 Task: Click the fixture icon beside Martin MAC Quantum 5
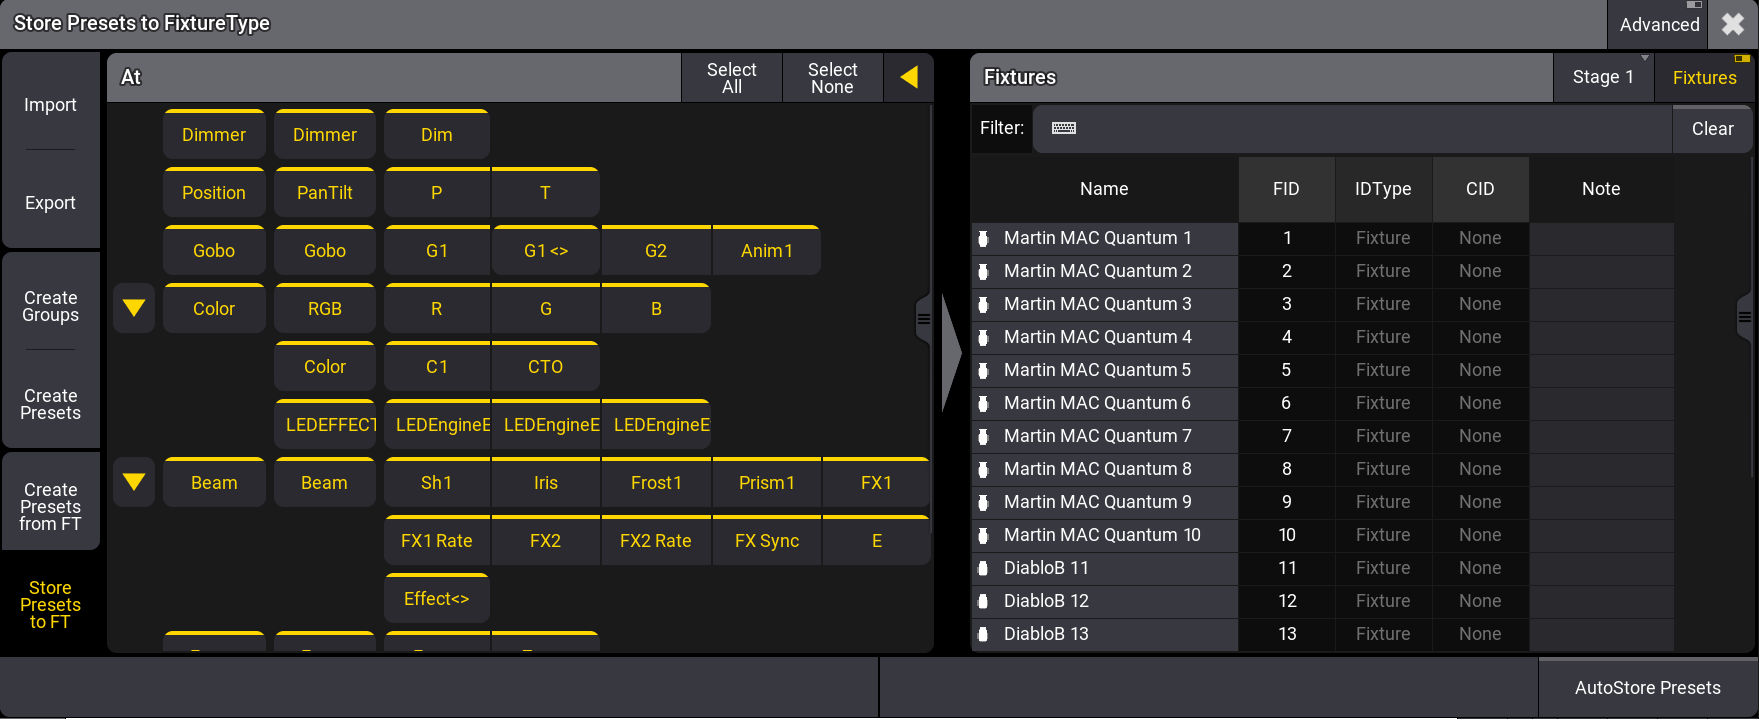[x=983, y=370]
